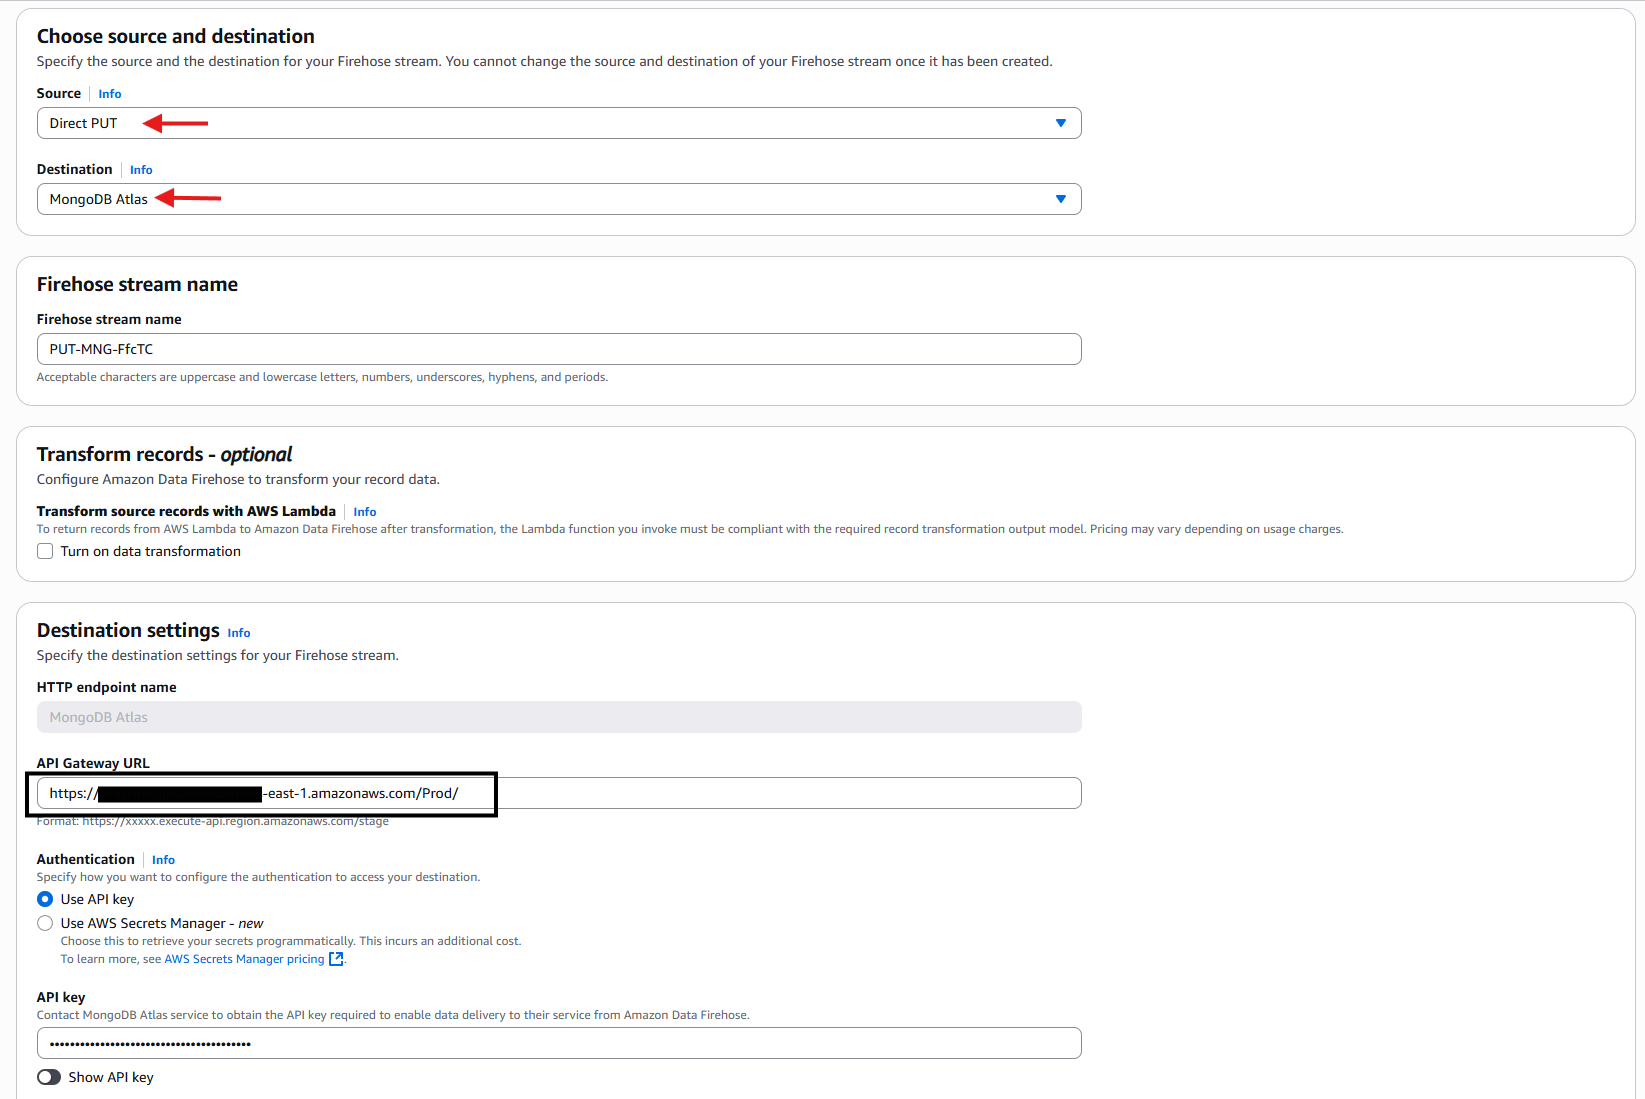Open the Destination selector showing MongoDB Atlas
Image resolution: width=1645 pixels, height=1099 pixels.
557,198
